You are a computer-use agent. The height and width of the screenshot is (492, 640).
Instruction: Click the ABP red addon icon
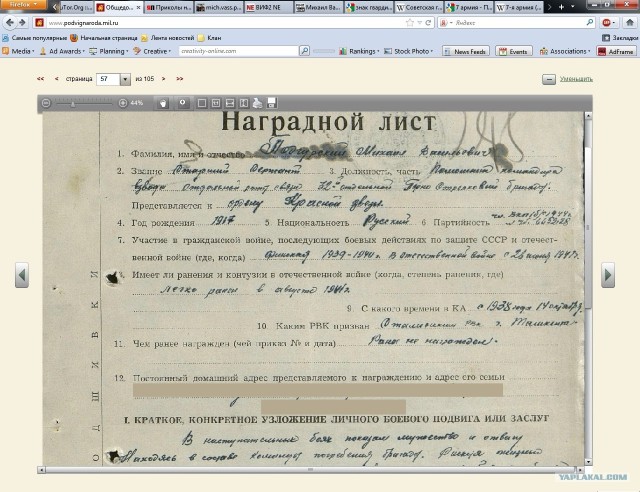[607, 23]
